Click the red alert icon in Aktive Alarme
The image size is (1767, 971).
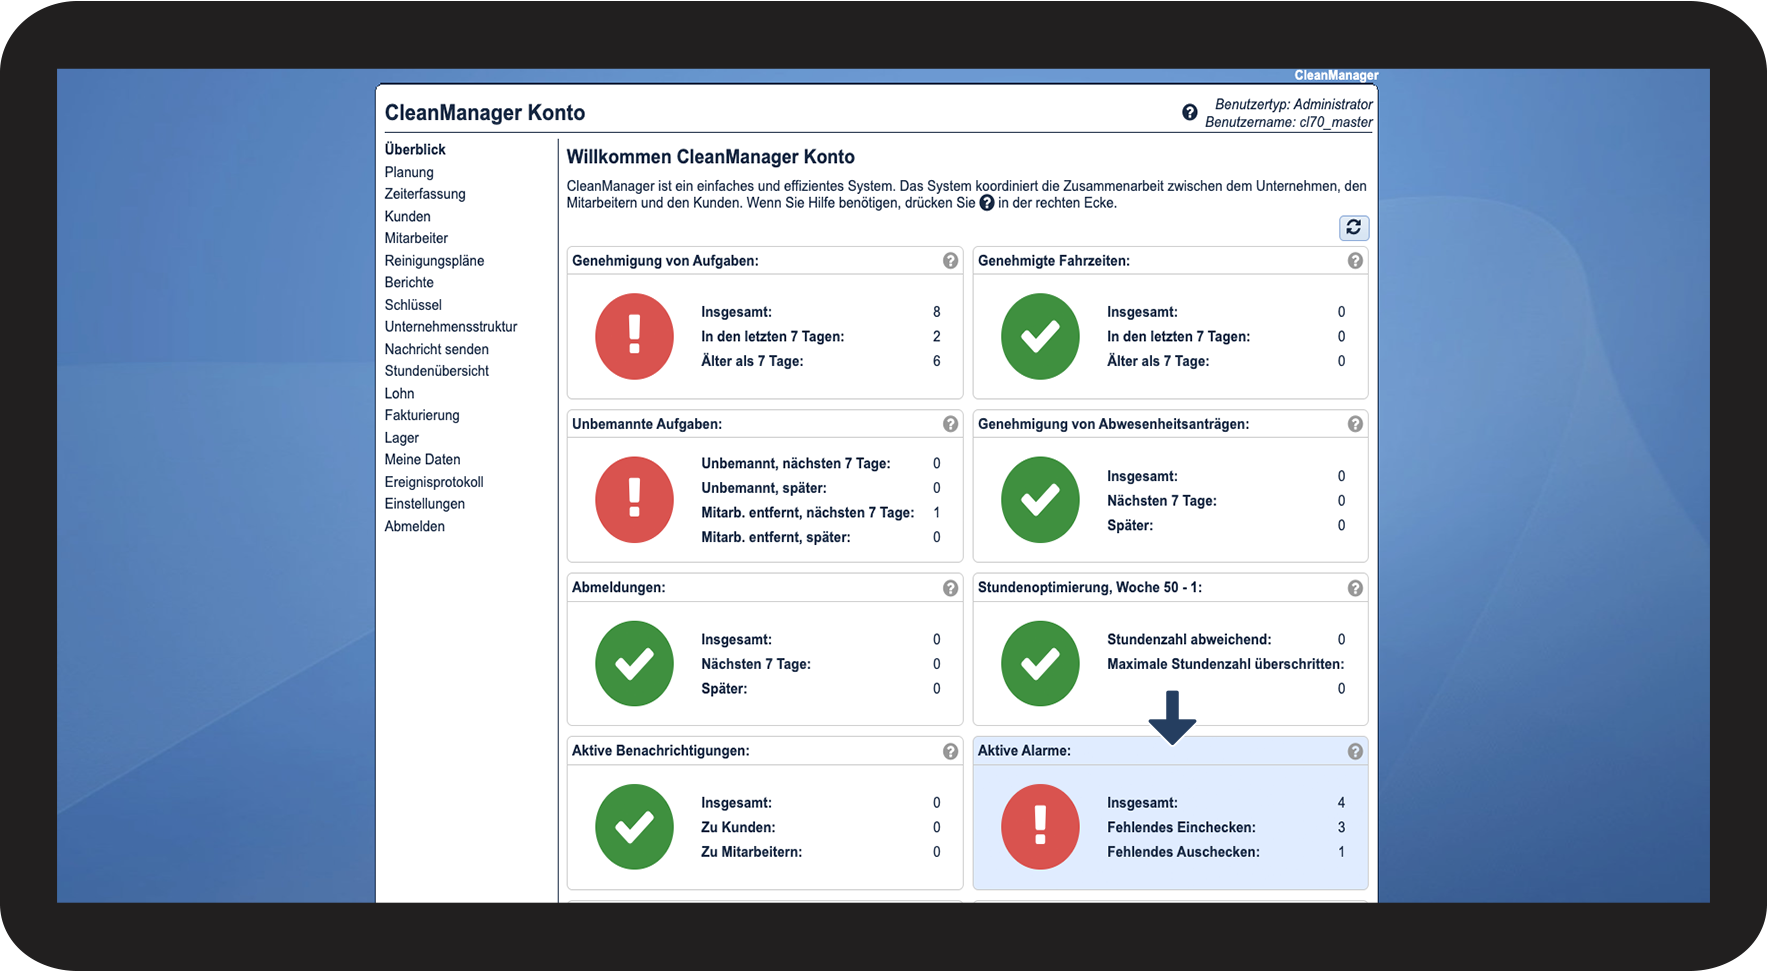tap(1040, 827)
